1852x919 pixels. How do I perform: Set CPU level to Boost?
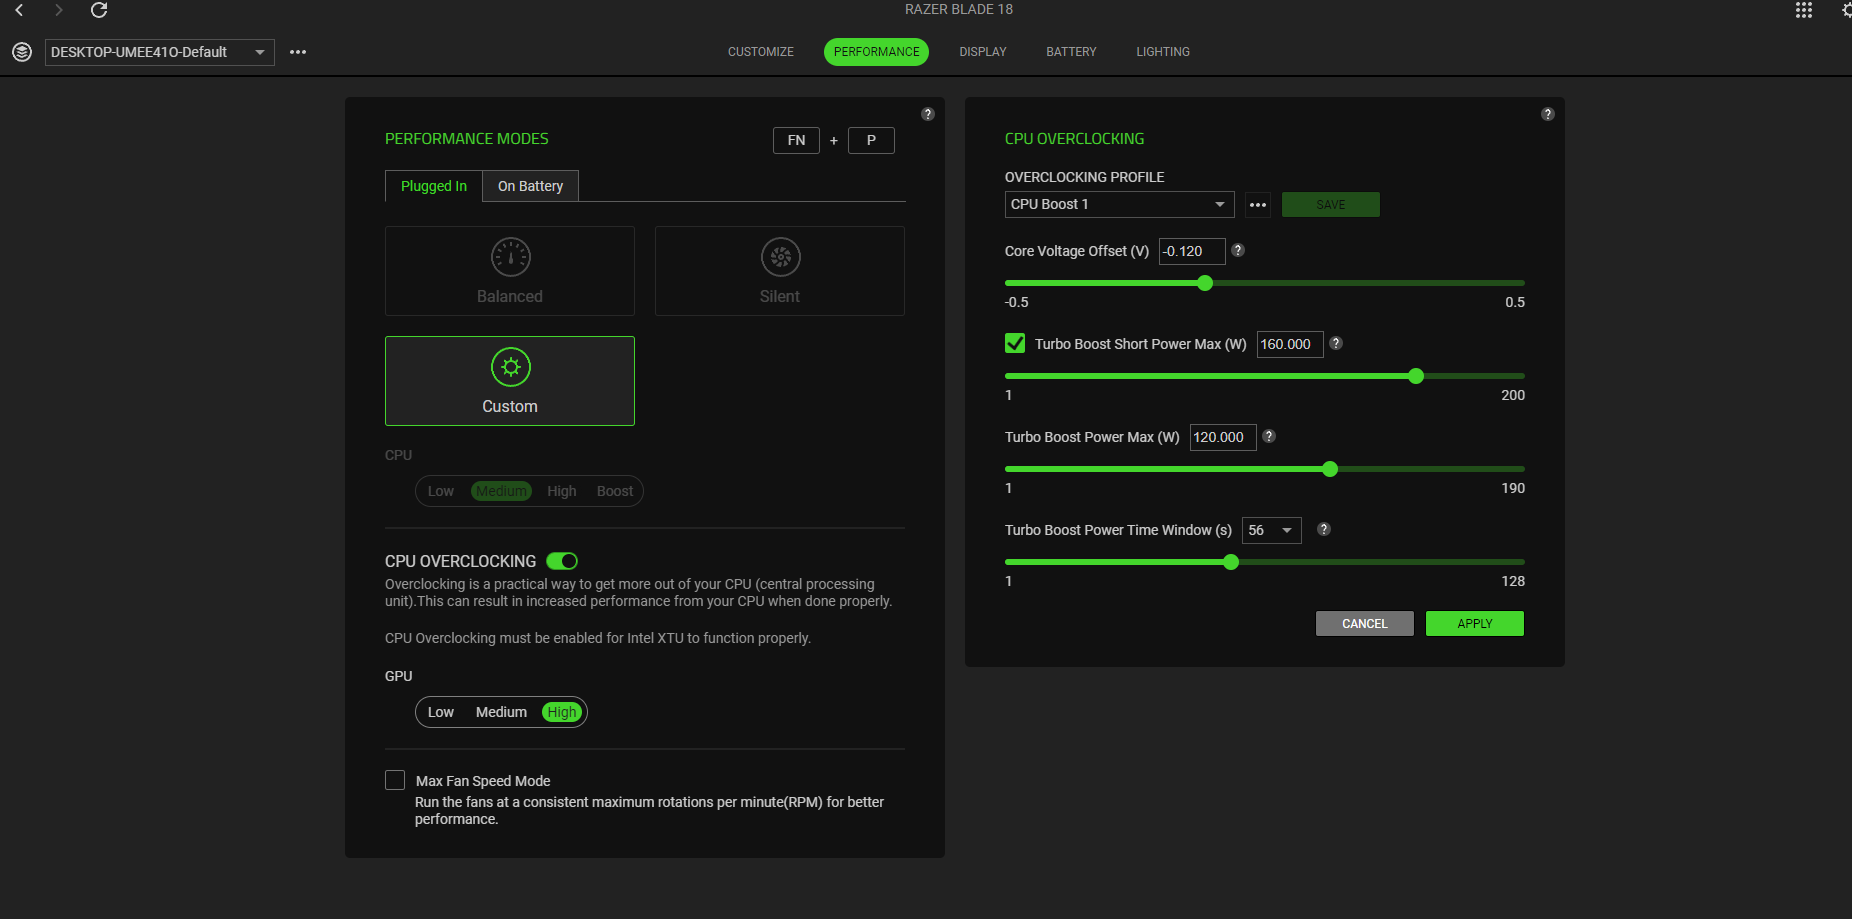(615, 491)
